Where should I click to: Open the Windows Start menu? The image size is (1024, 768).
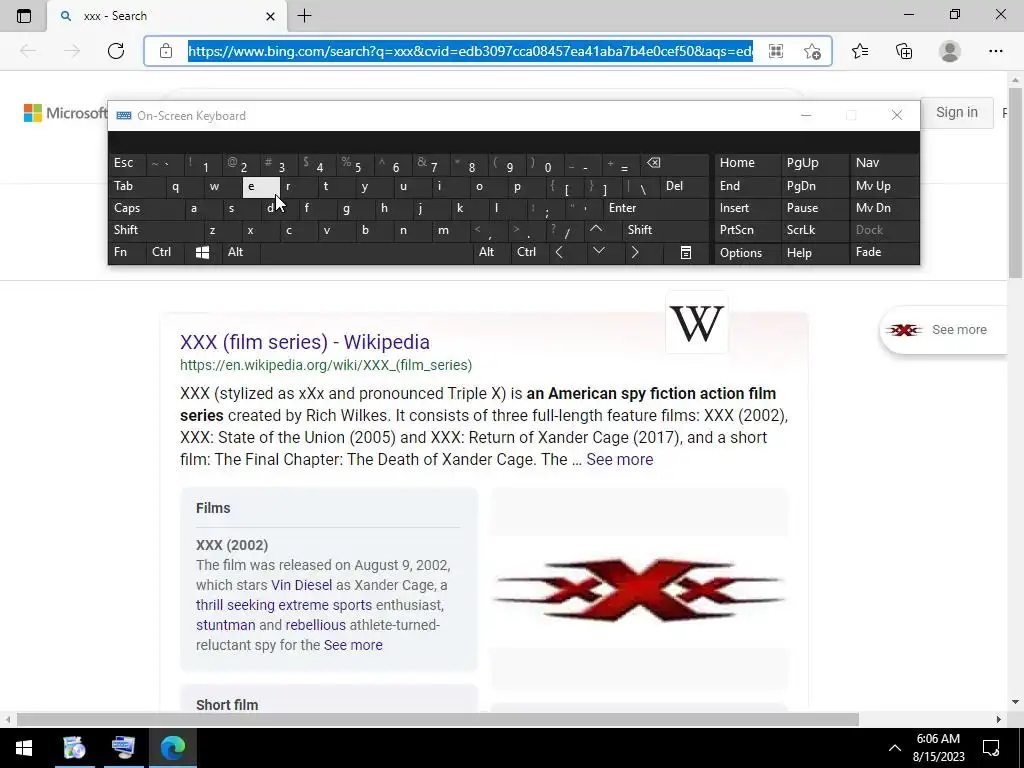pos(24,748)
